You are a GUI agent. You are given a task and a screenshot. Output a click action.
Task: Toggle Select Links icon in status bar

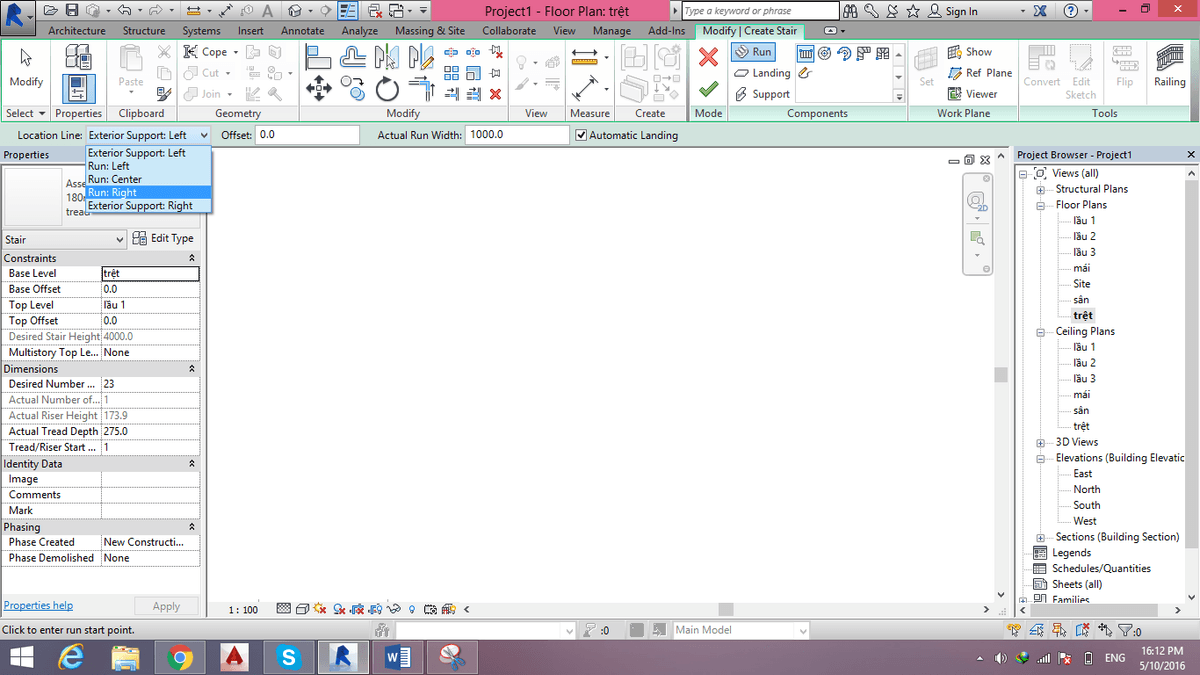1014,630
